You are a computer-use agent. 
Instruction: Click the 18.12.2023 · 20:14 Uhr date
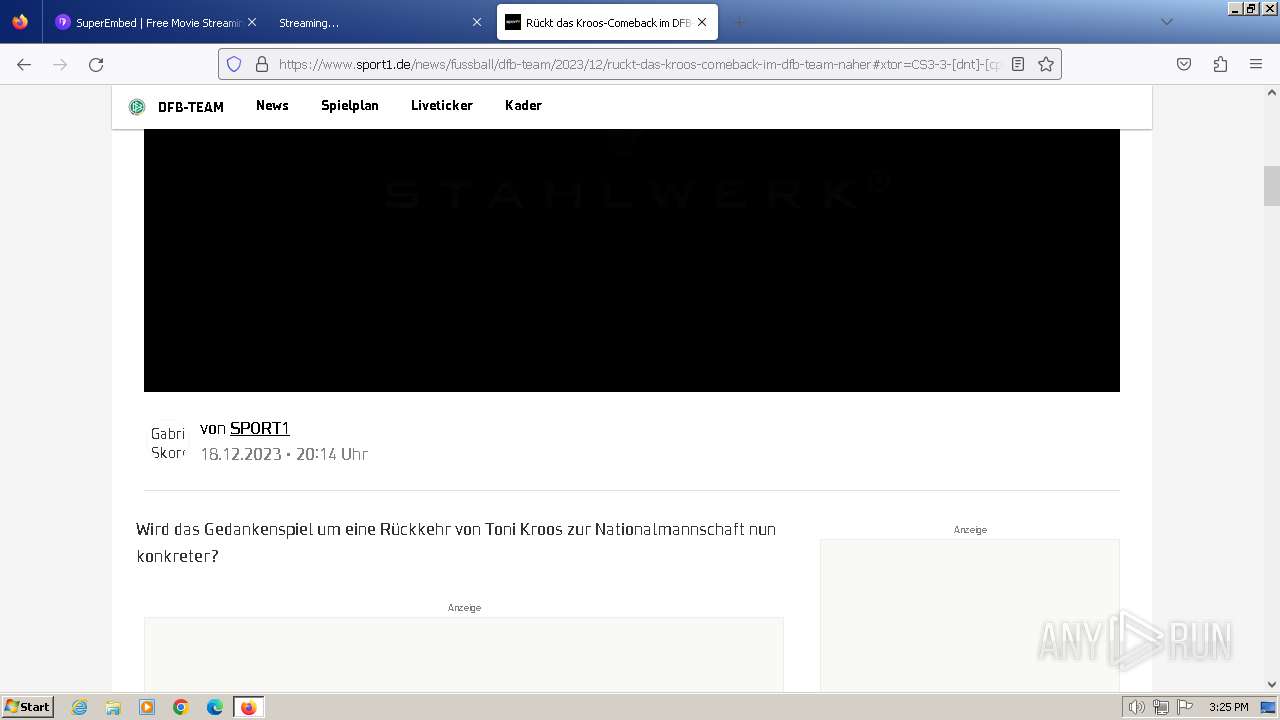pos(284,454)
